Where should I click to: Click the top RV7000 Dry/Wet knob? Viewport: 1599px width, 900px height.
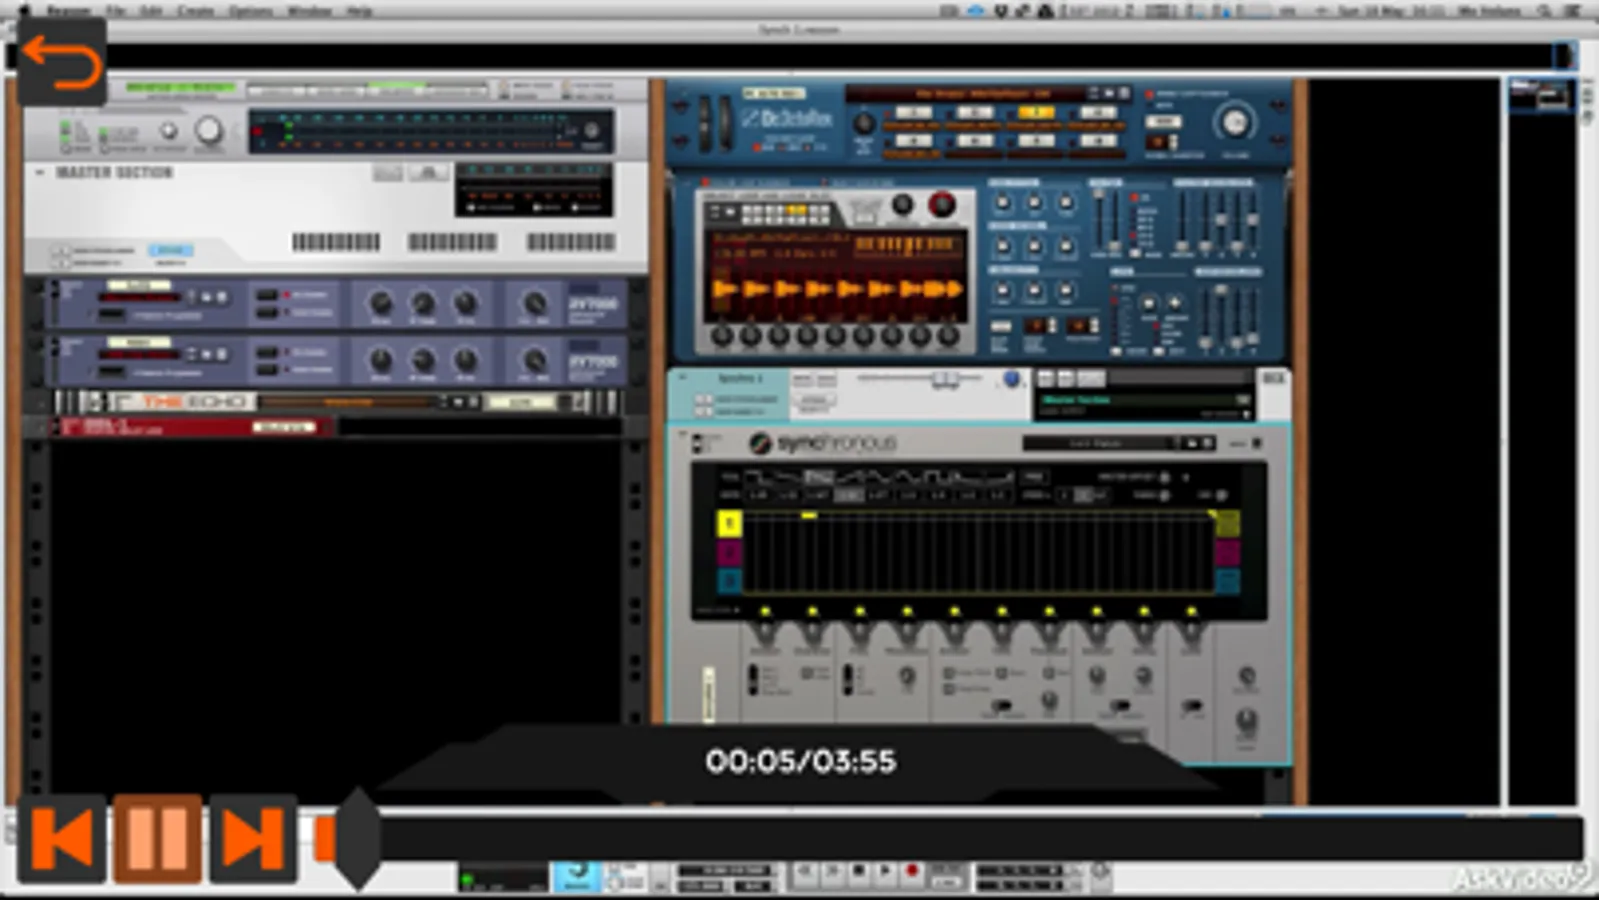pyautogui.click(x=535, y=304)
